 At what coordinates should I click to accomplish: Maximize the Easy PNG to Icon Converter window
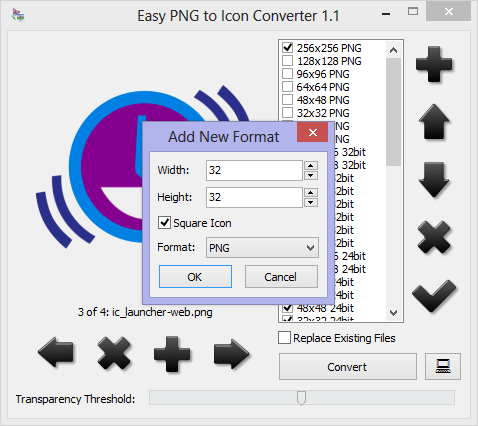coord(413,12)
